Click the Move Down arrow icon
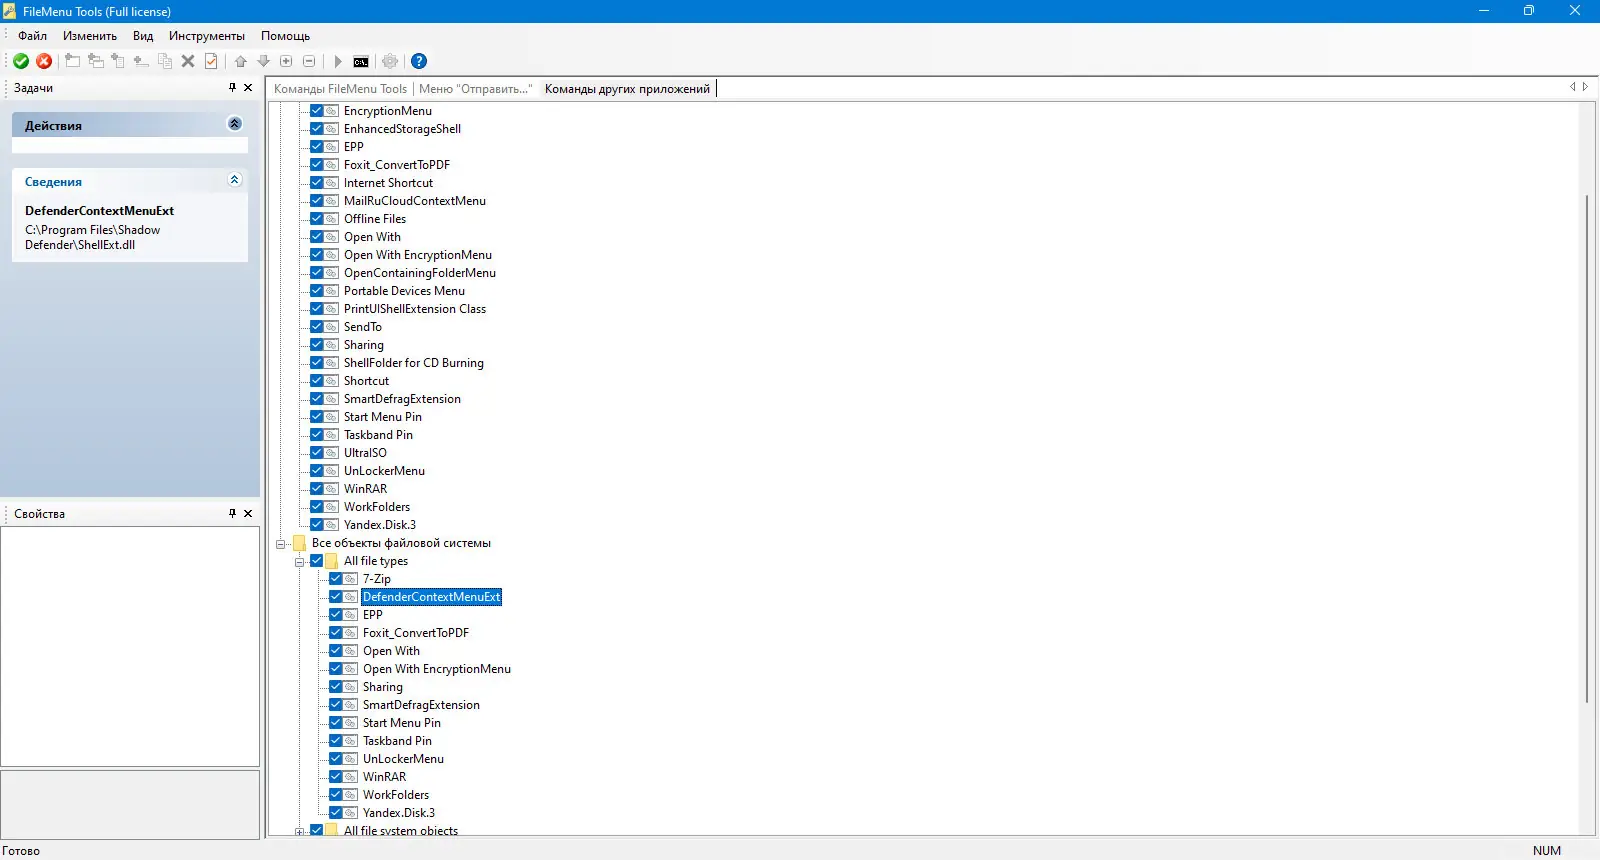The height and width of the screenshot is (860, 1600). point(264,61)
